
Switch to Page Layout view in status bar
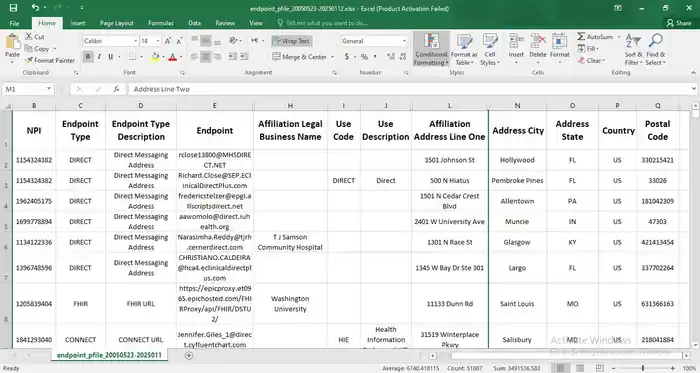tap(580, 368)
